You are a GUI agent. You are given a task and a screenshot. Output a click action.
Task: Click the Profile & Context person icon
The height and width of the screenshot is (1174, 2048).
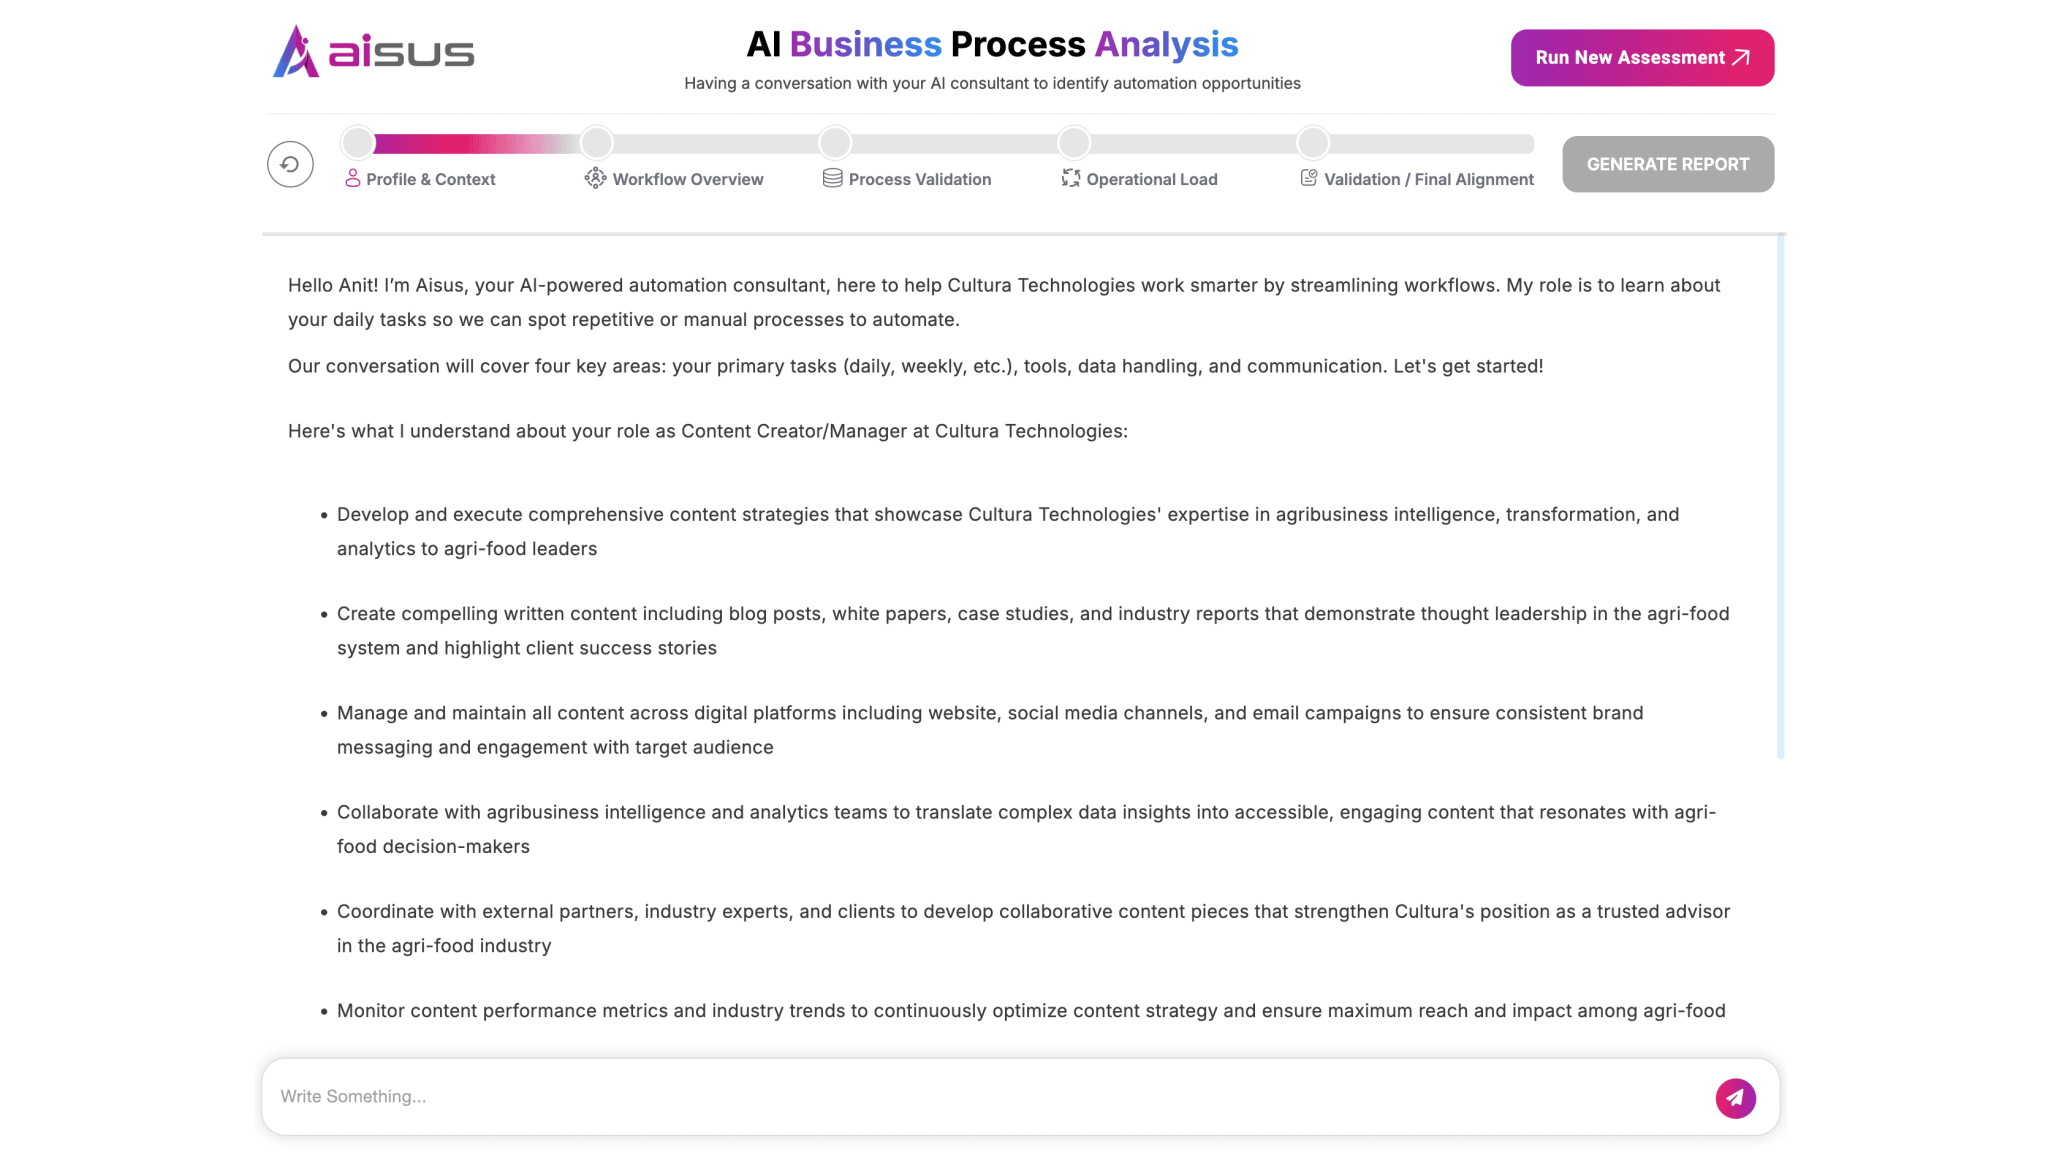(x=352, y=179)
